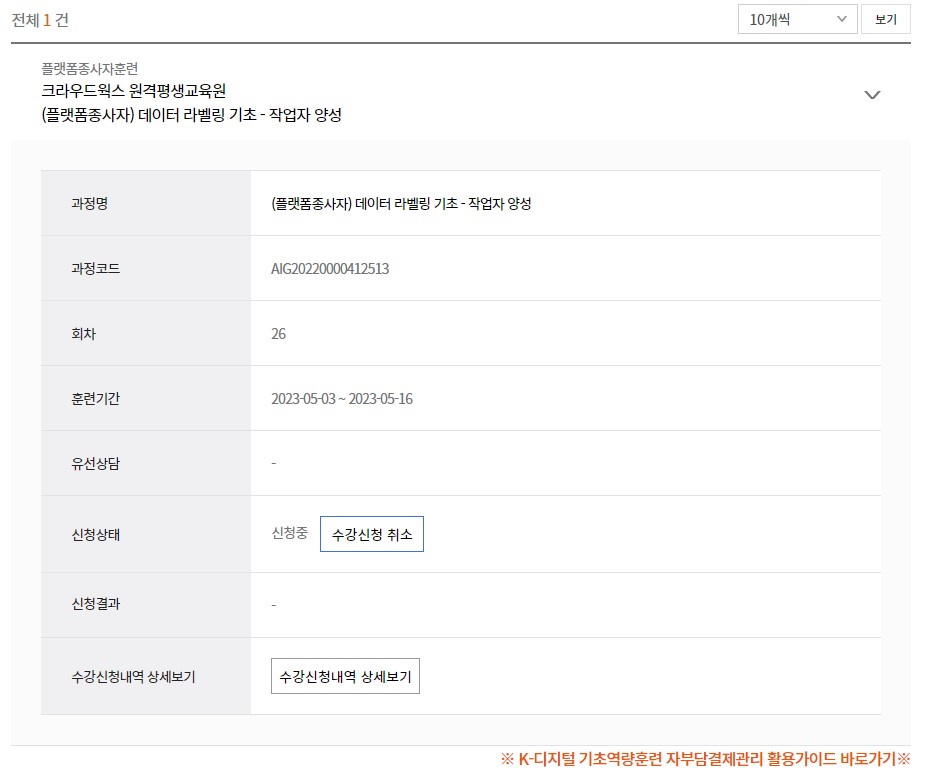
Task: Click the 유선상담 row label
Action: [95, 463]
